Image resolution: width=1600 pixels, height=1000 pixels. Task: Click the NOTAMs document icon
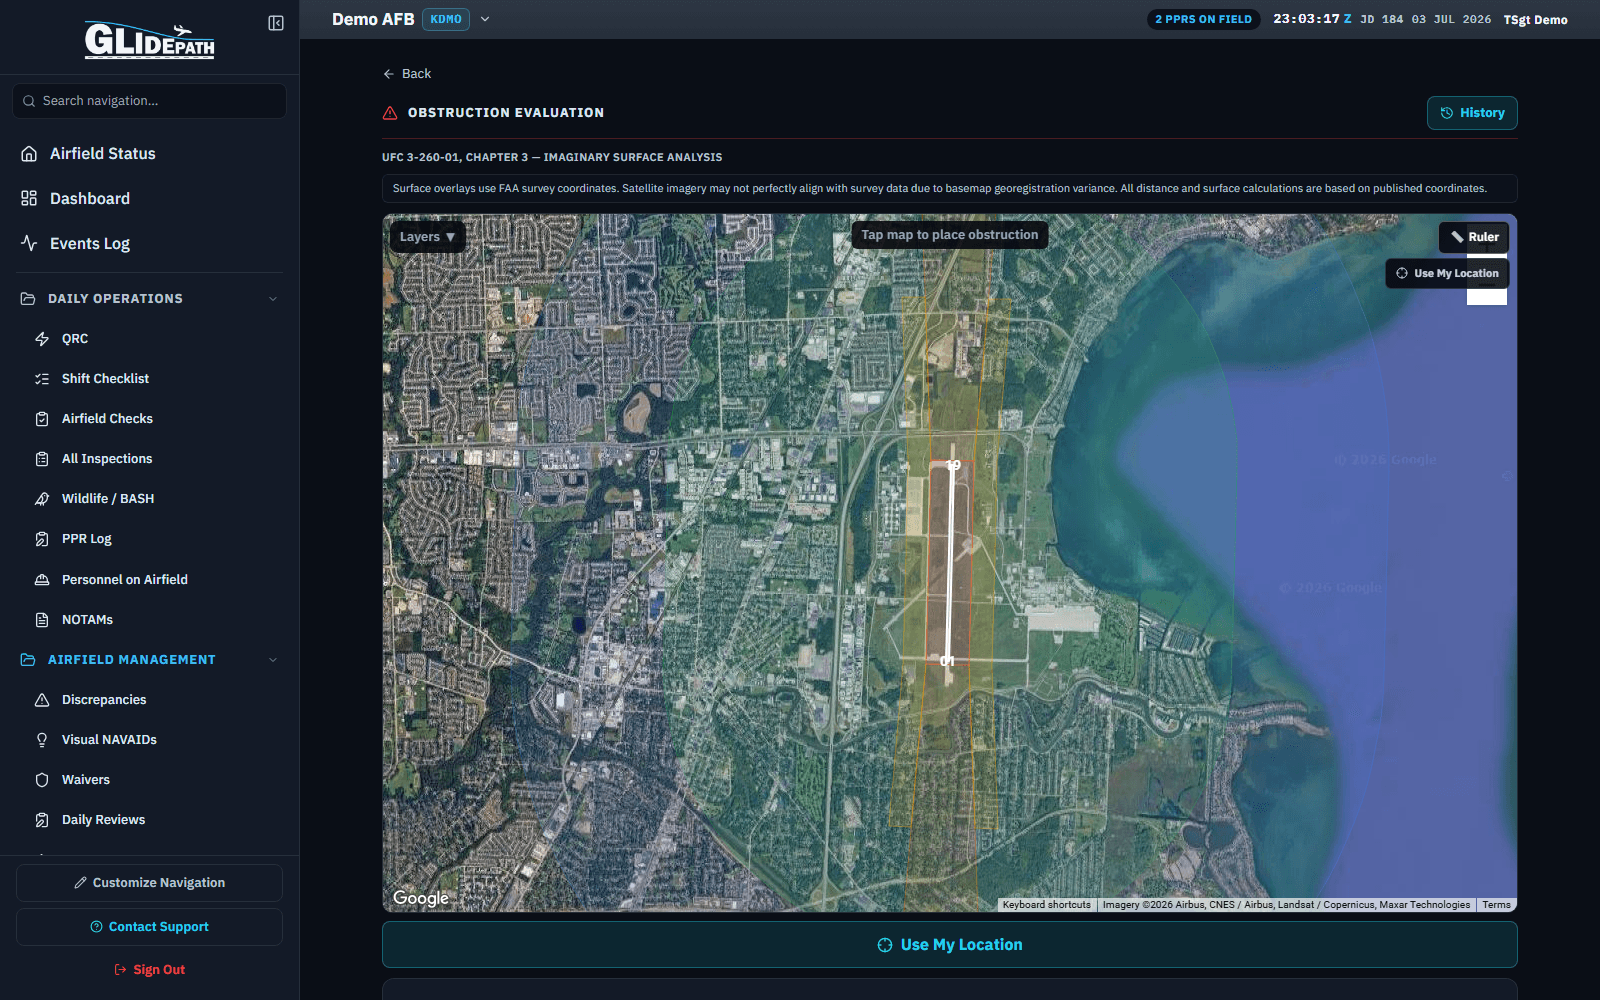(42, 620)
